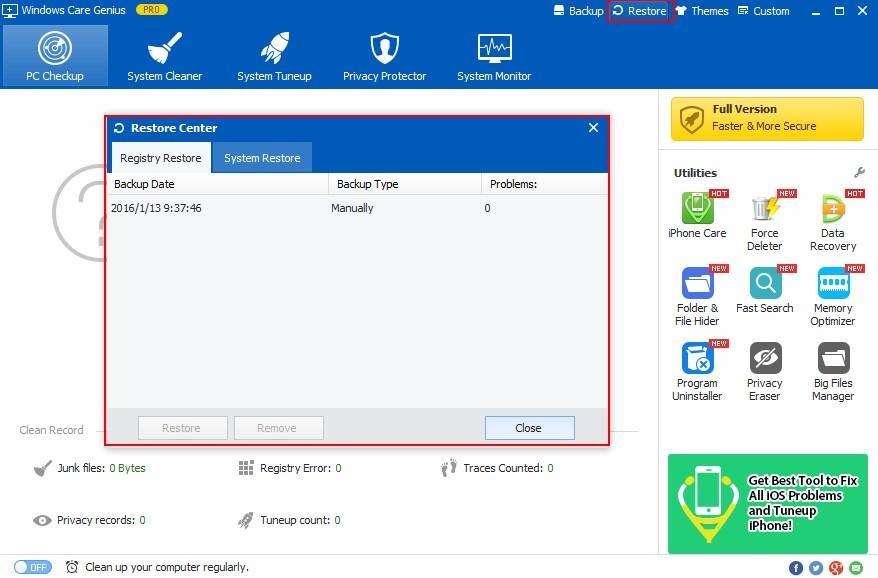Image resolution: width=878 pixels, height=578 pixels.
Task: Open Fast Search utility
Action: point(765,290)
